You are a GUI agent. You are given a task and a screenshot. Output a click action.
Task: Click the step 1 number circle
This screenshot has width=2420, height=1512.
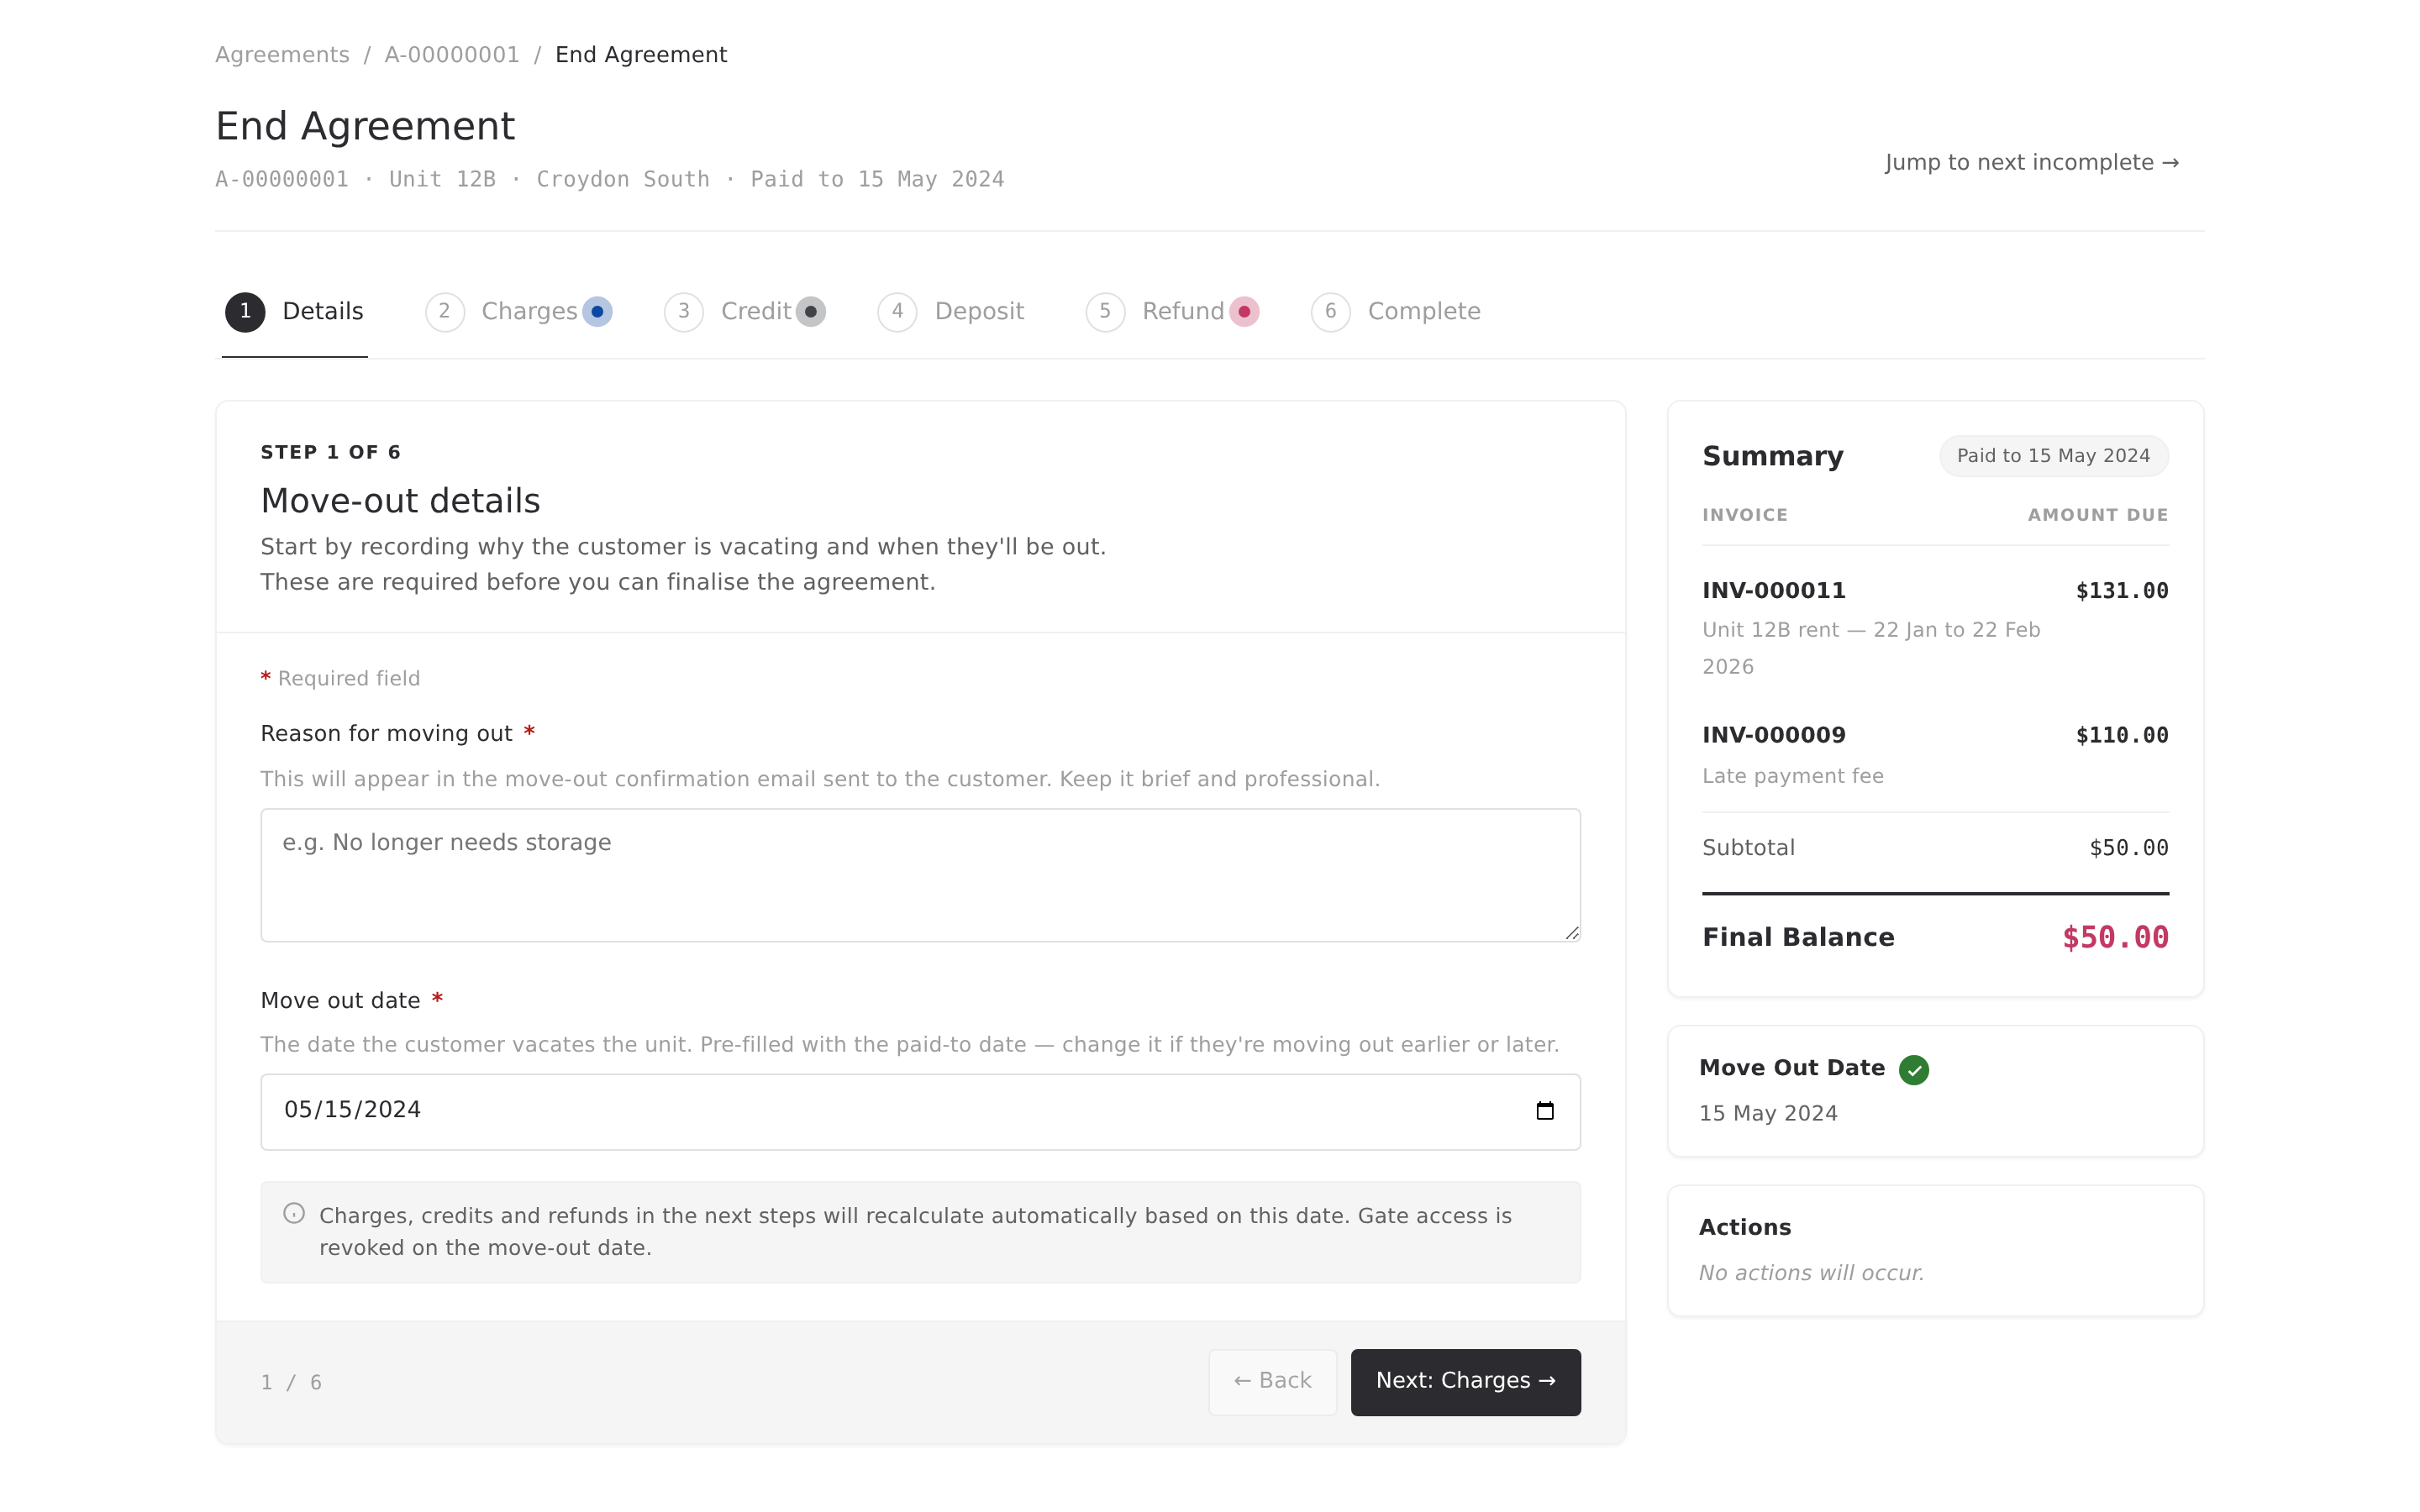point(245,312)
